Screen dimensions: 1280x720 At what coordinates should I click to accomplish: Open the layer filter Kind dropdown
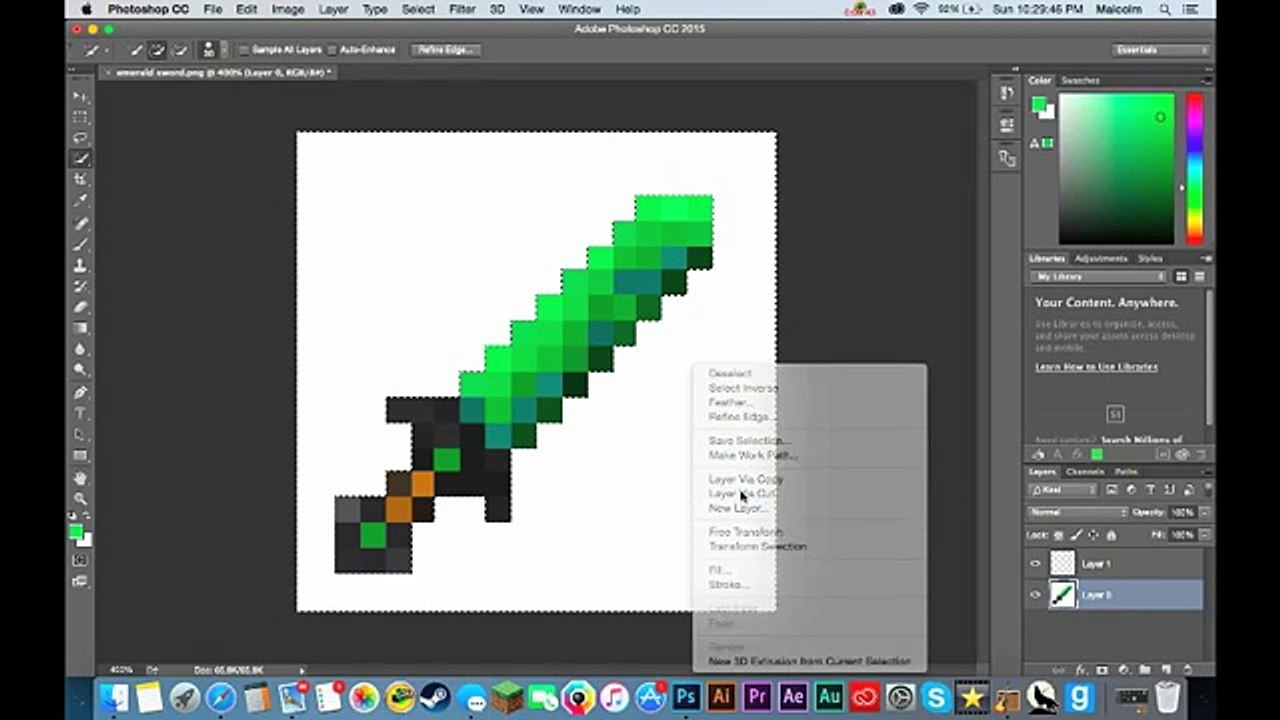tap(1064, 490)
